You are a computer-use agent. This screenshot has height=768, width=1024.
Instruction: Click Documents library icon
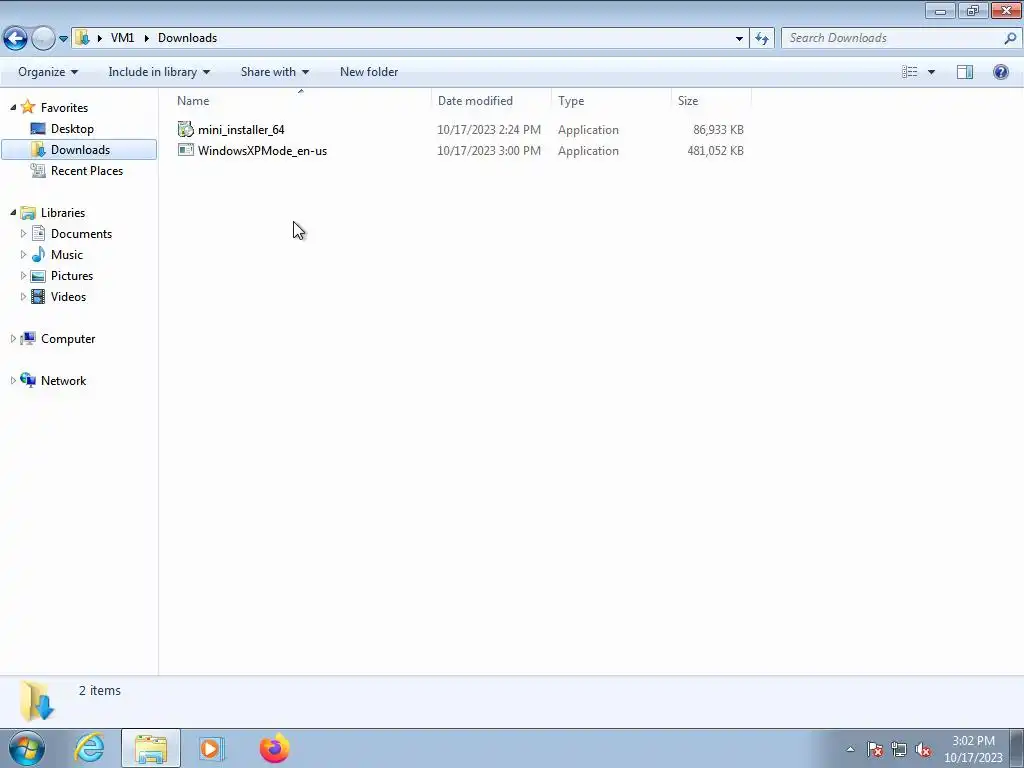(39, 233)
